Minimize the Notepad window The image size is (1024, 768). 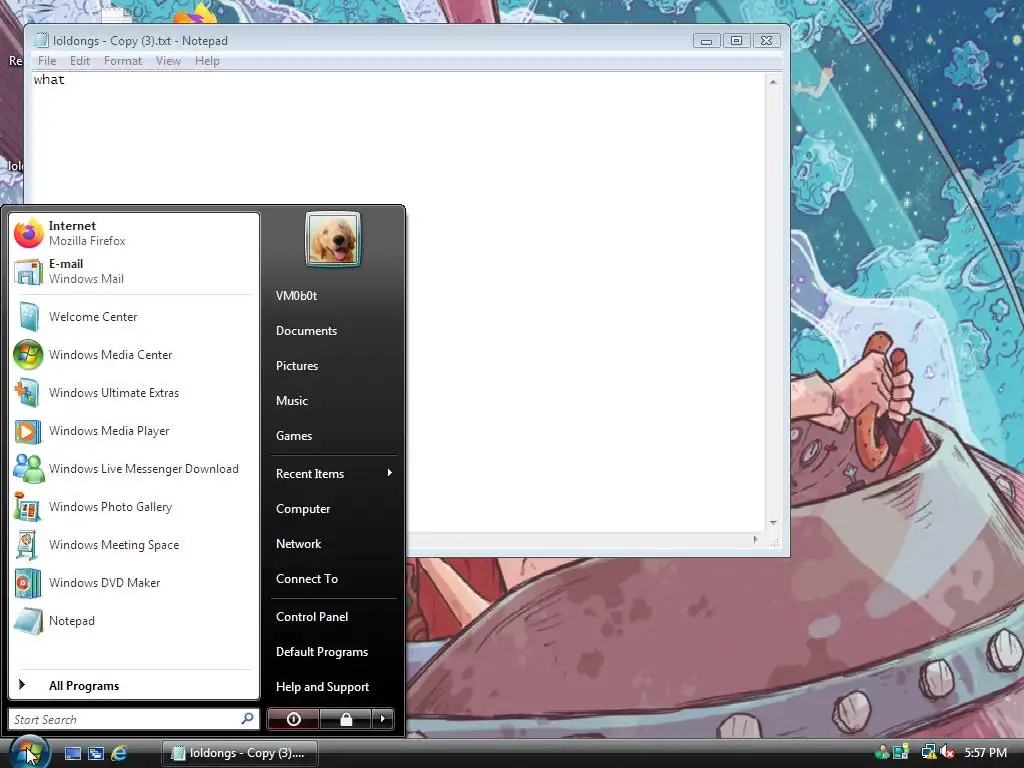pos(707,40)
